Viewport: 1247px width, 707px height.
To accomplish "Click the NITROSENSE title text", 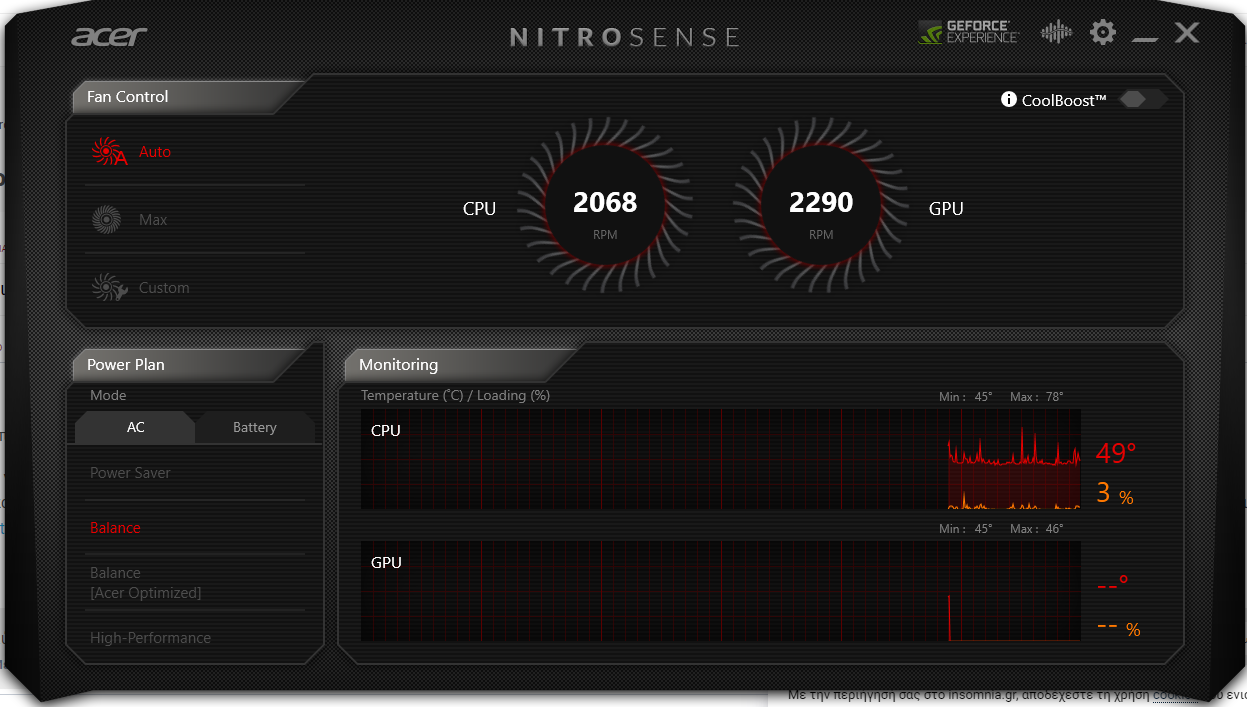I will click(x=625, y=37).
